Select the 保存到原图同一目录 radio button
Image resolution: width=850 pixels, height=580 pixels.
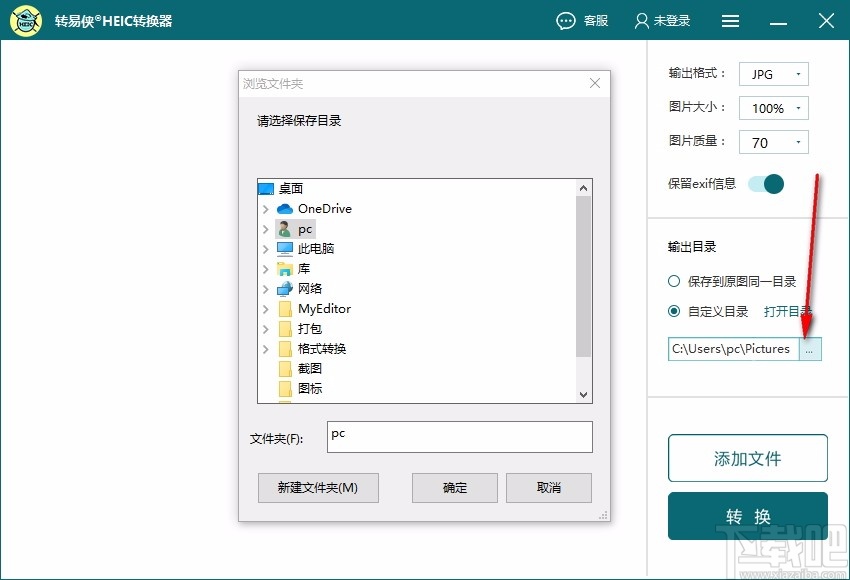[674, 281]
